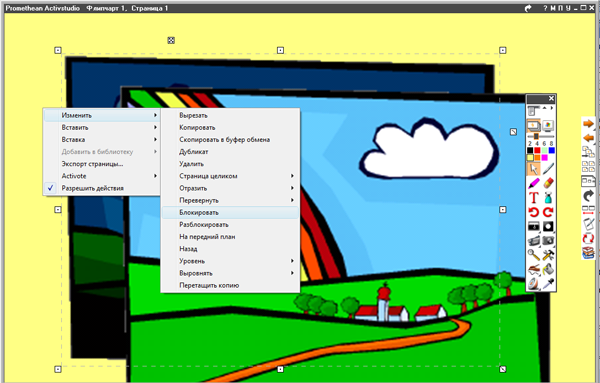Click the red Redo arrow
600x383 pixels.
point(548,212)
